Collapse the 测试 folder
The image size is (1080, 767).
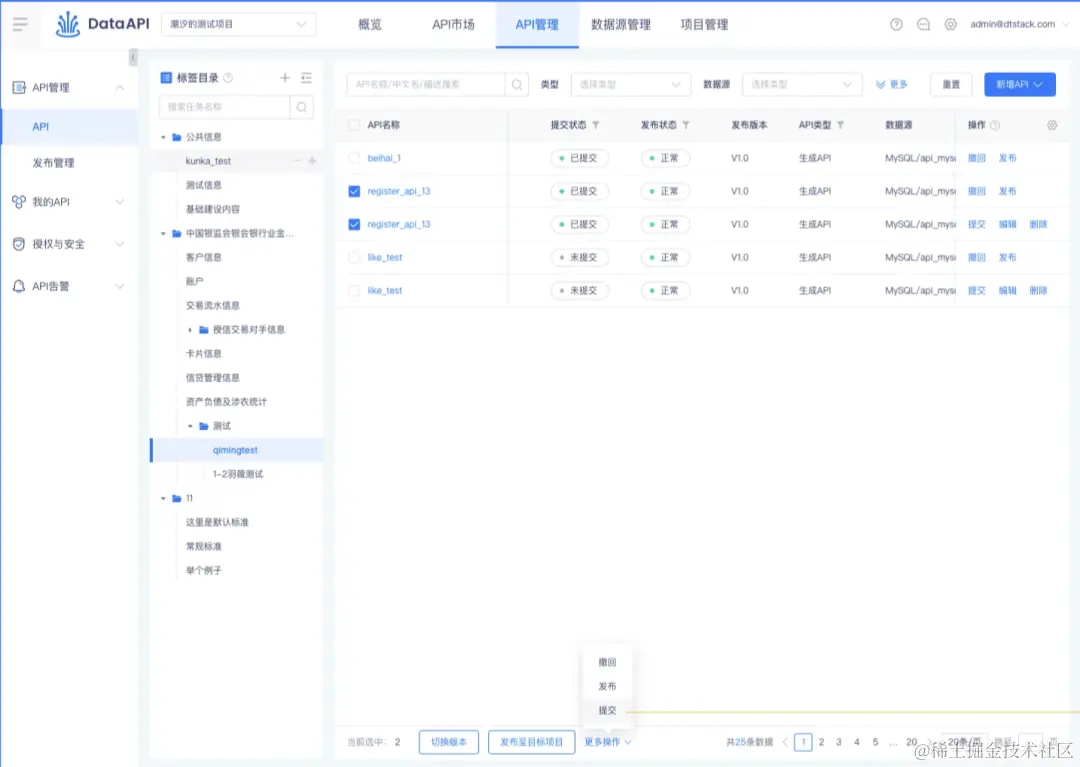pos(190,426)
